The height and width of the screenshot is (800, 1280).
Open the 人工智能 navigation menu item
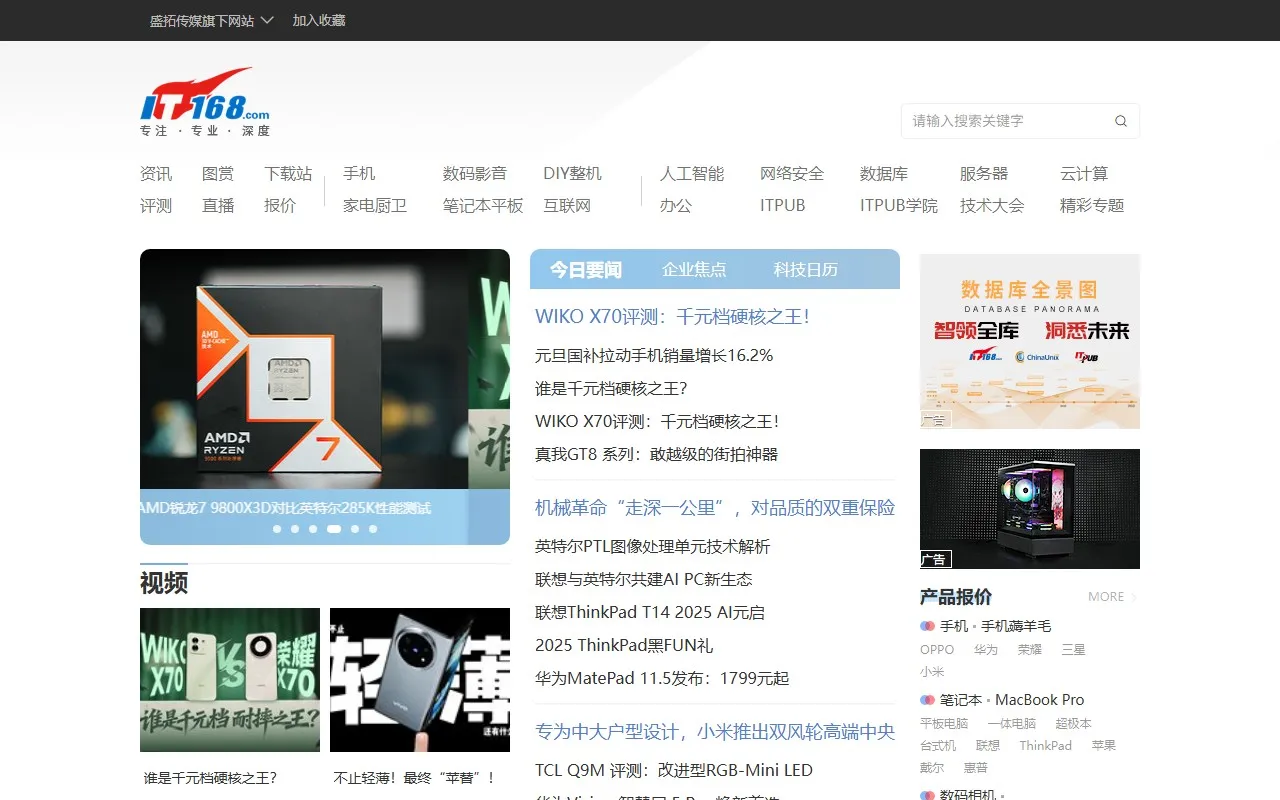tap(691, 174)
